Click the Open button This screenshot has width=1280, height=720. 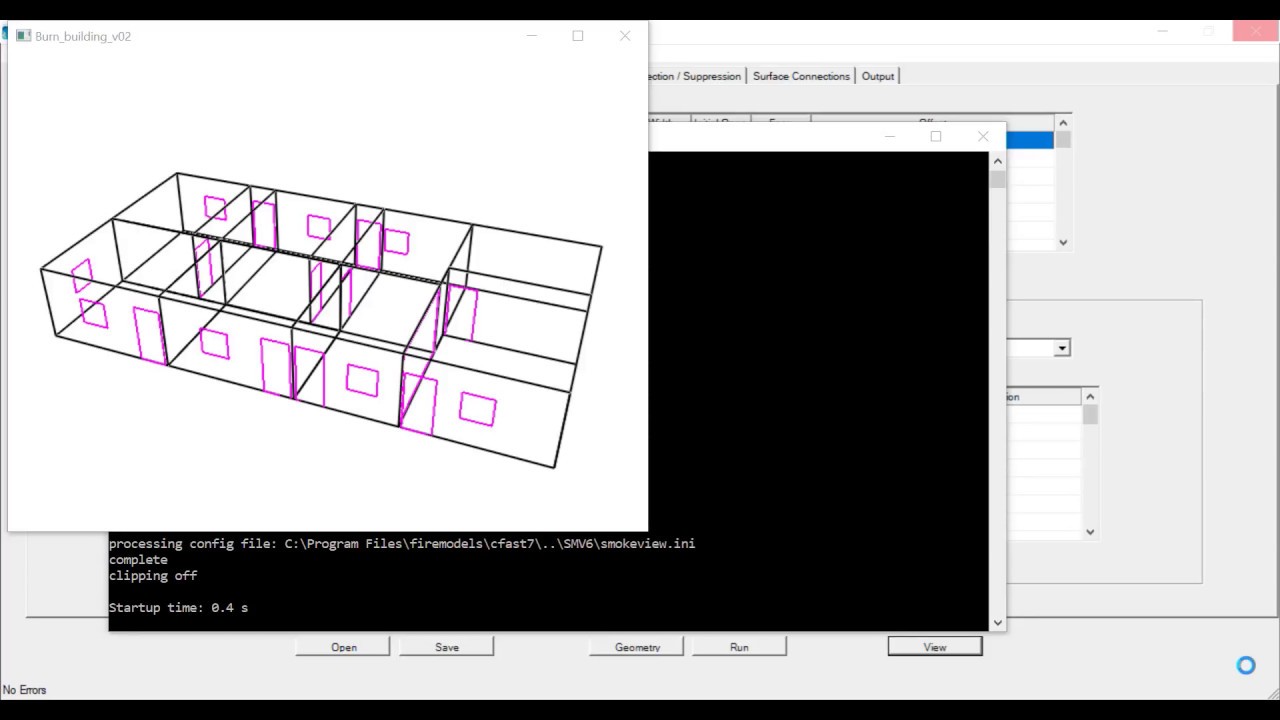pos(343,647)
